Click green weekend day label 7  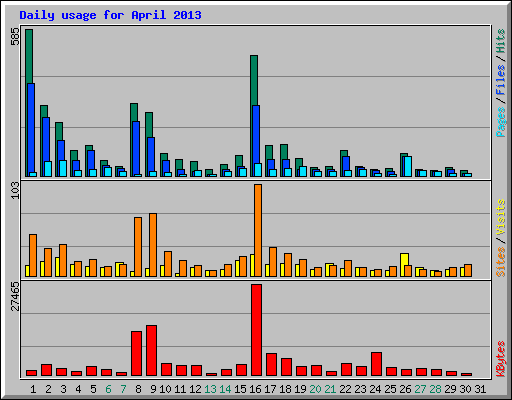tap(123, 389)
